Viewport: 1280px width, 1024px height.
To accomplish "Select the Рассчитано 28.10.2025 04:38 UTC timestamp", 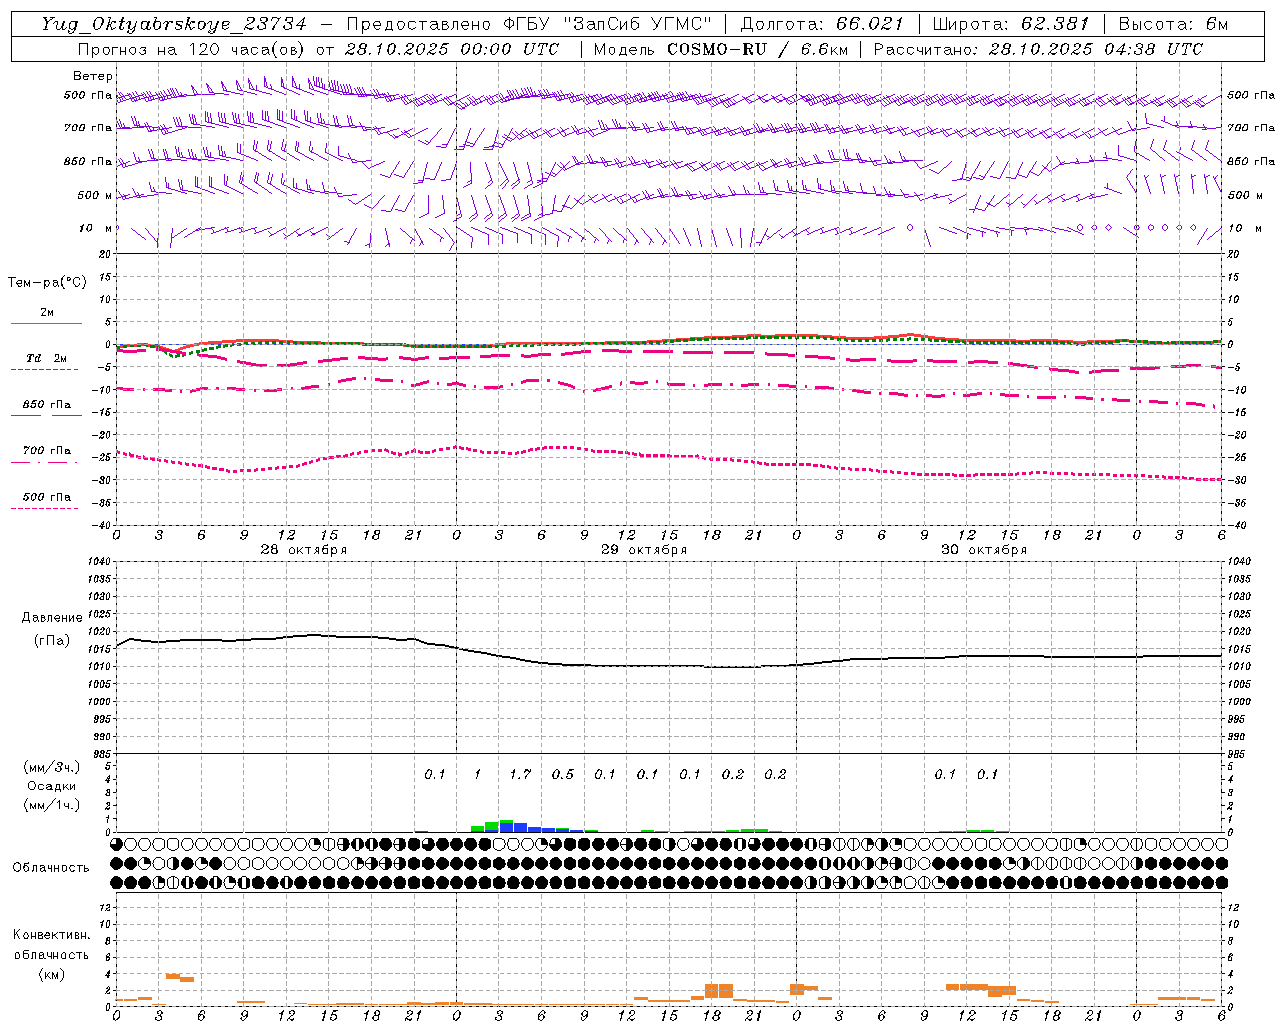I will coord(1039,49).
